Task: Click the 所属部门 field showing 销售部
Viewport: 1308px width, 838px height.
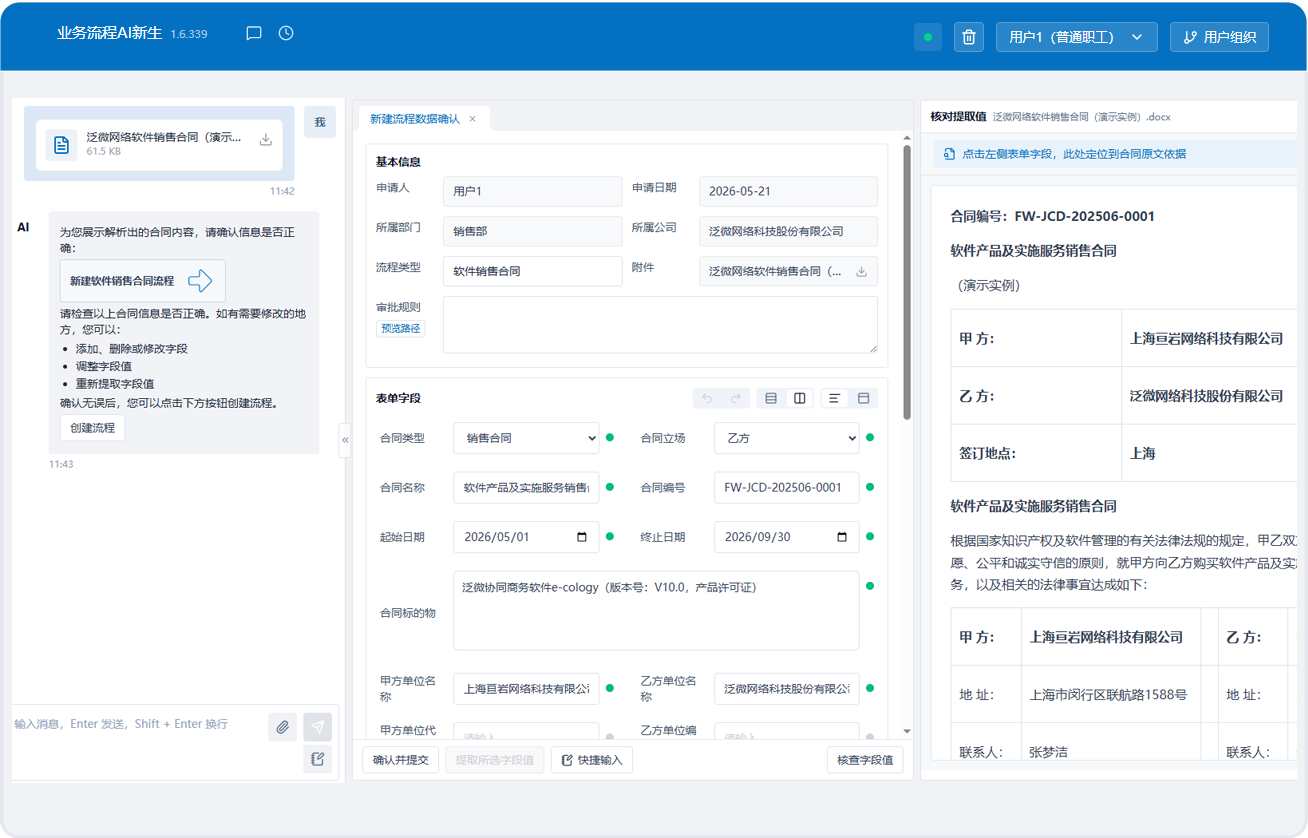Action: tap(532, 231)
